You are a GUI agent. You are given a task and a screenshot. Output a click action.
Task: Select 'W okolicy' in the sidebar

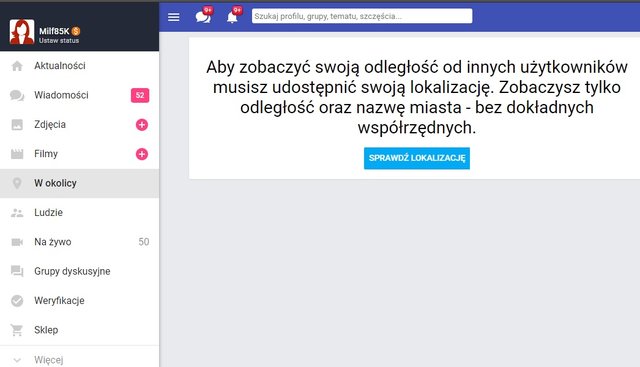point(79,183)
